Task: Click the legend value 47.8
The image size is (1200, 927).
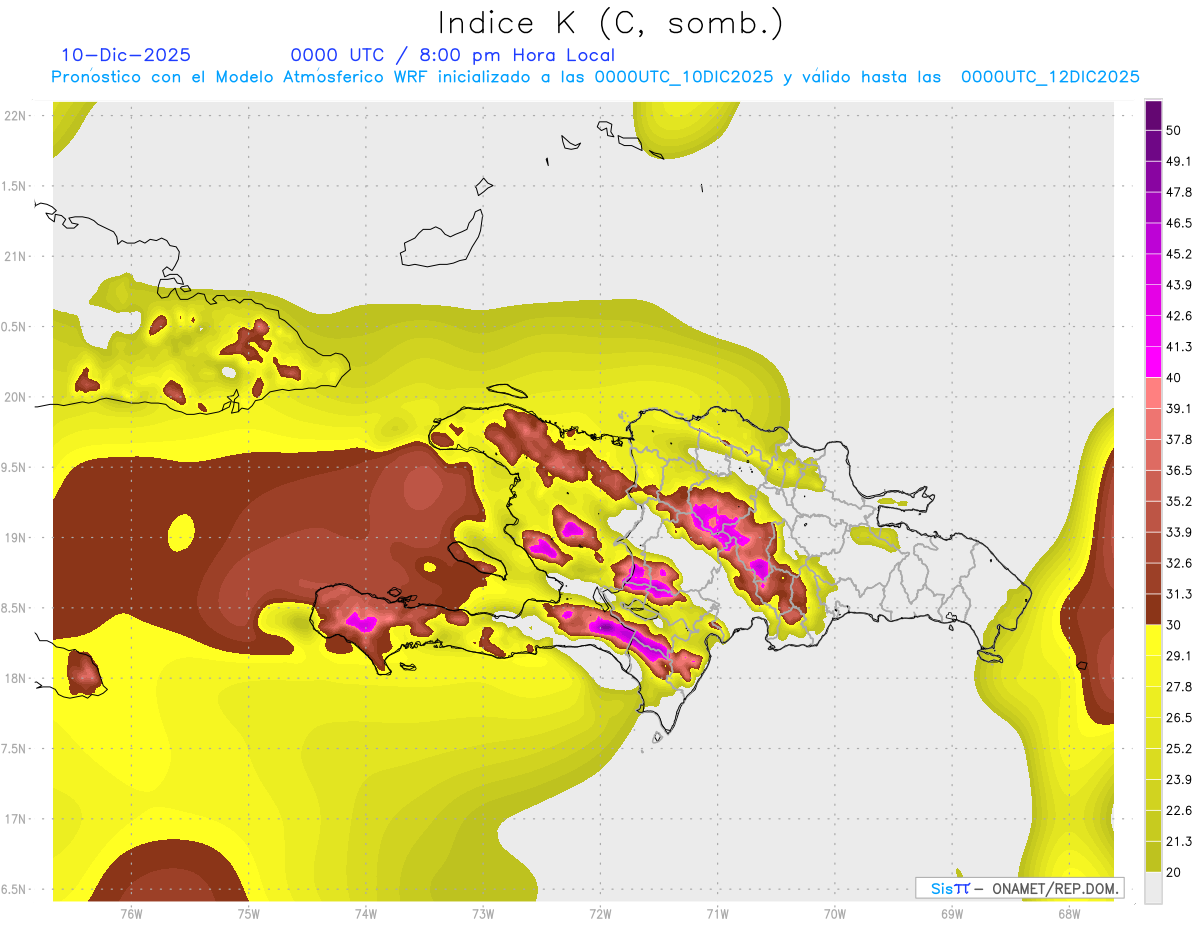Action: pos(1178,192)
